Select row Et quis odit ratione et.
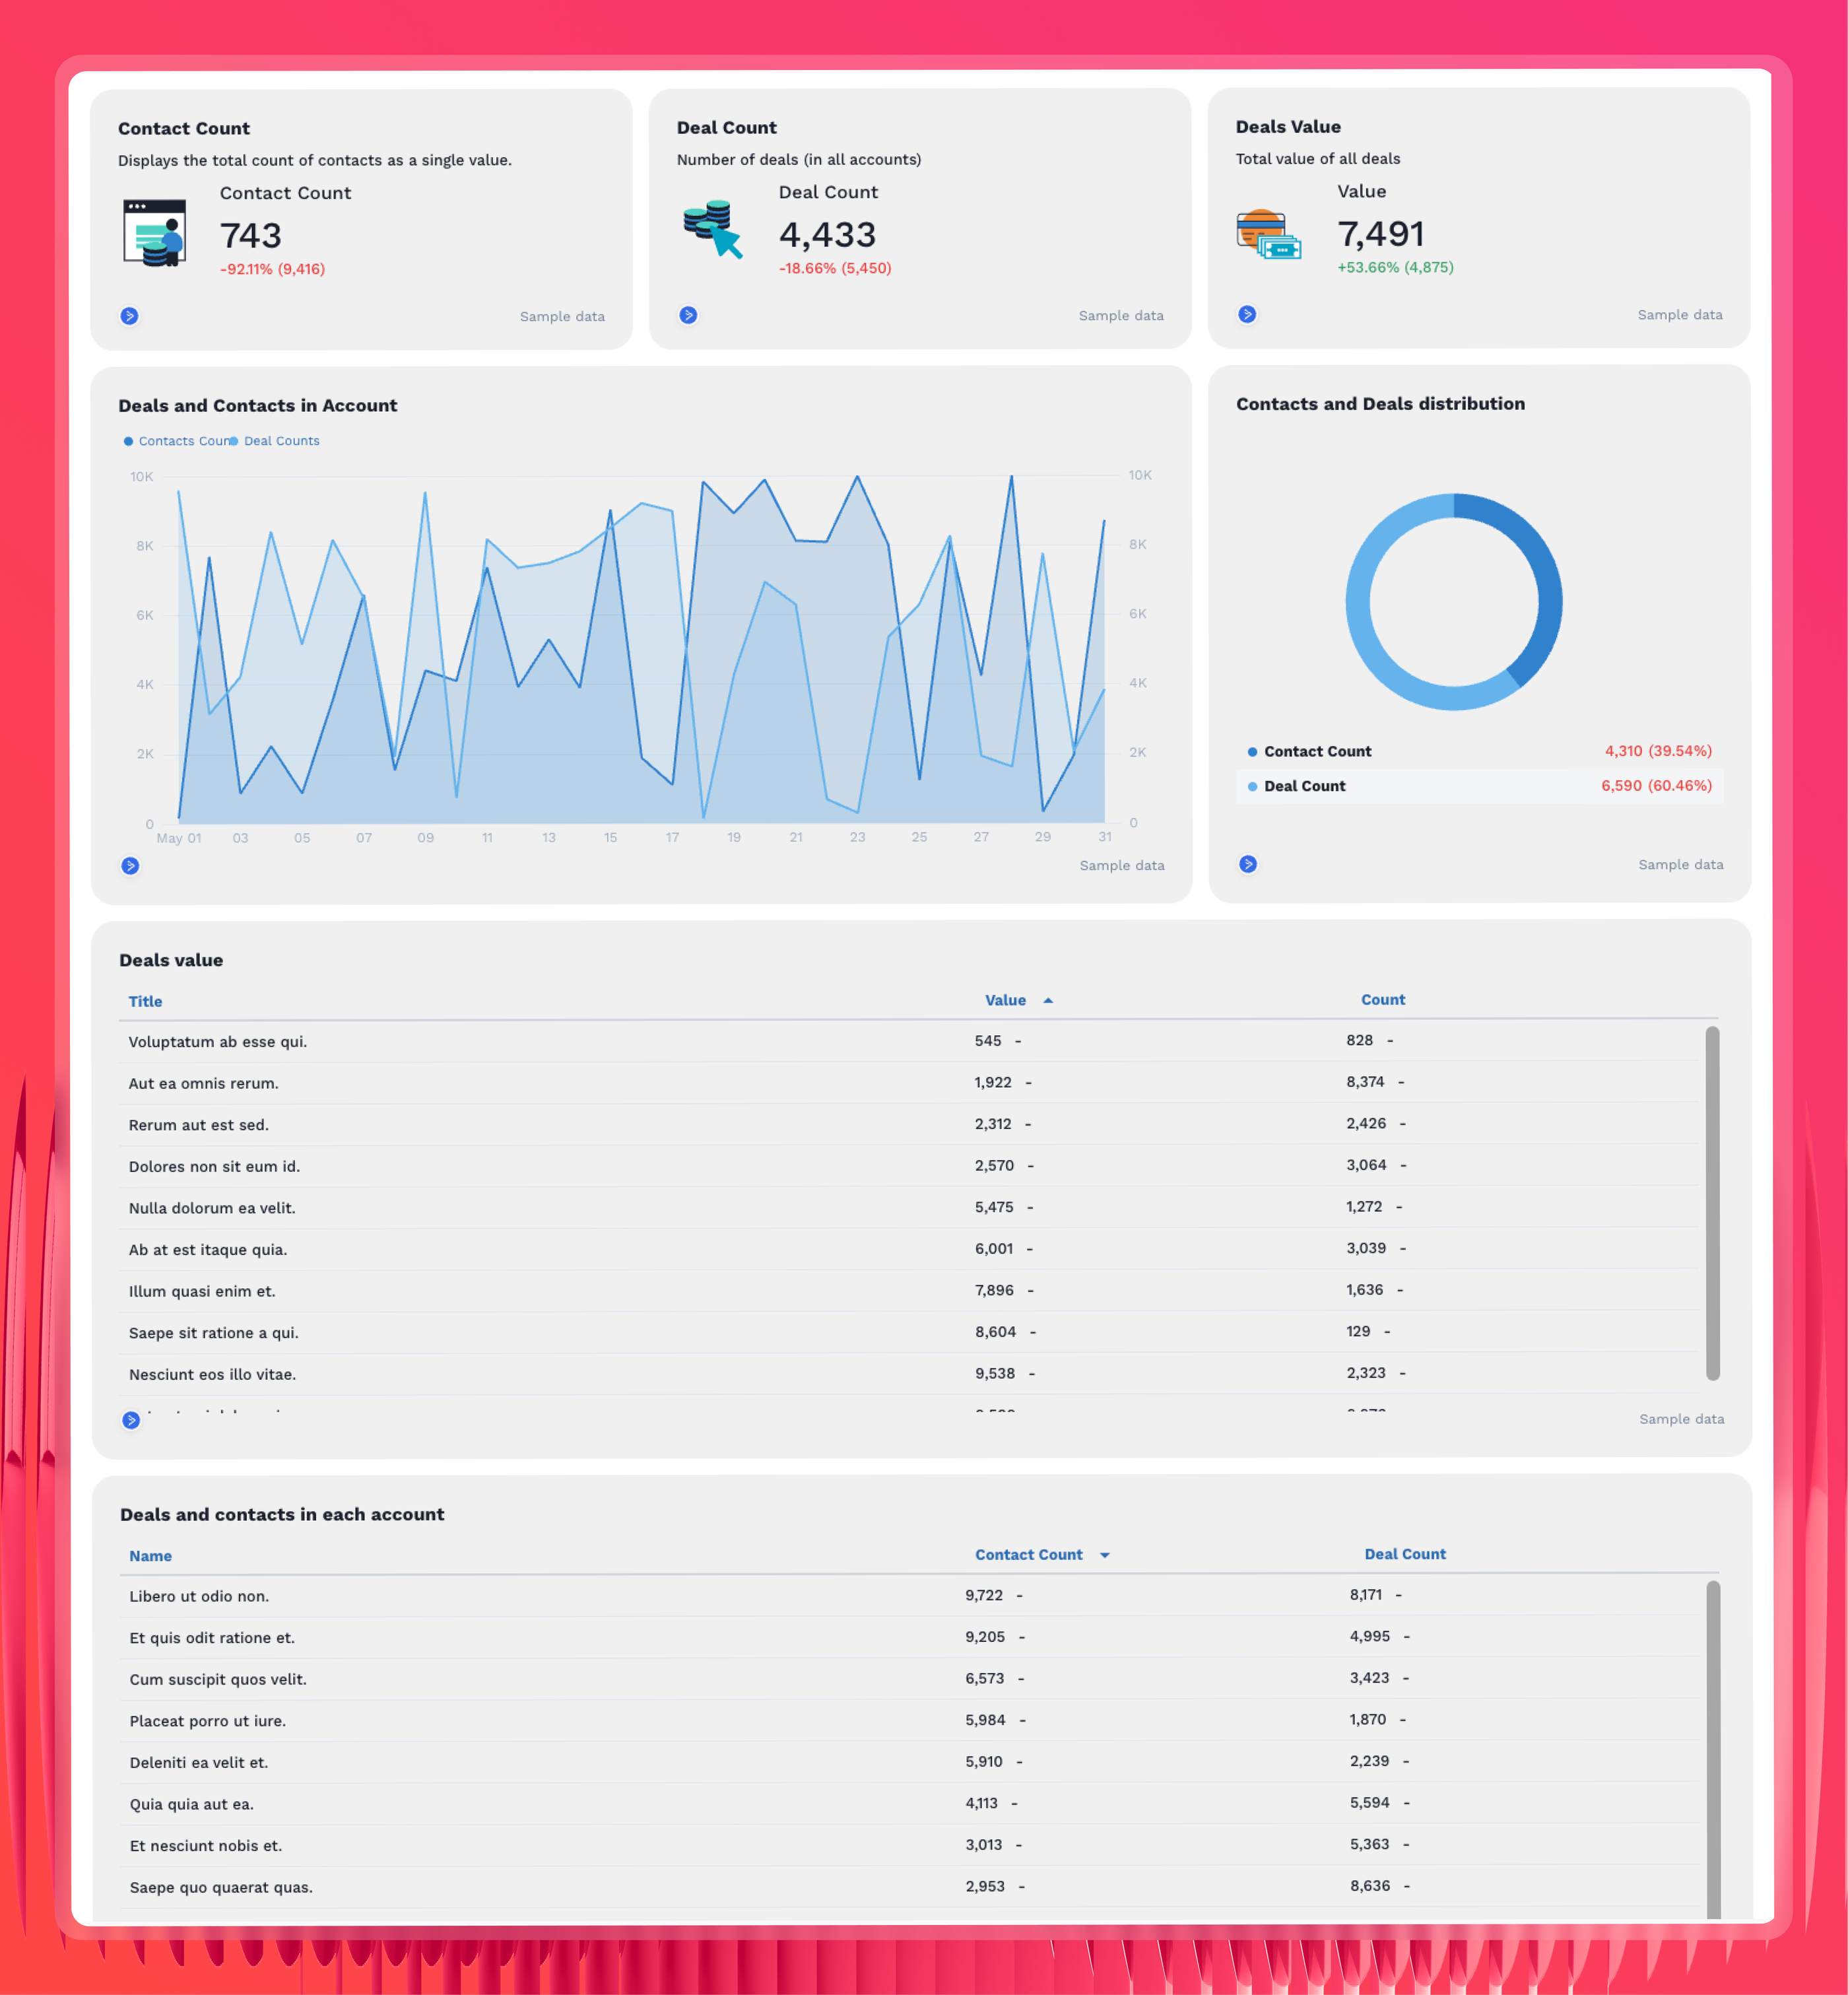This screenshot has width=1848, height=1995. pos(909,1638)
